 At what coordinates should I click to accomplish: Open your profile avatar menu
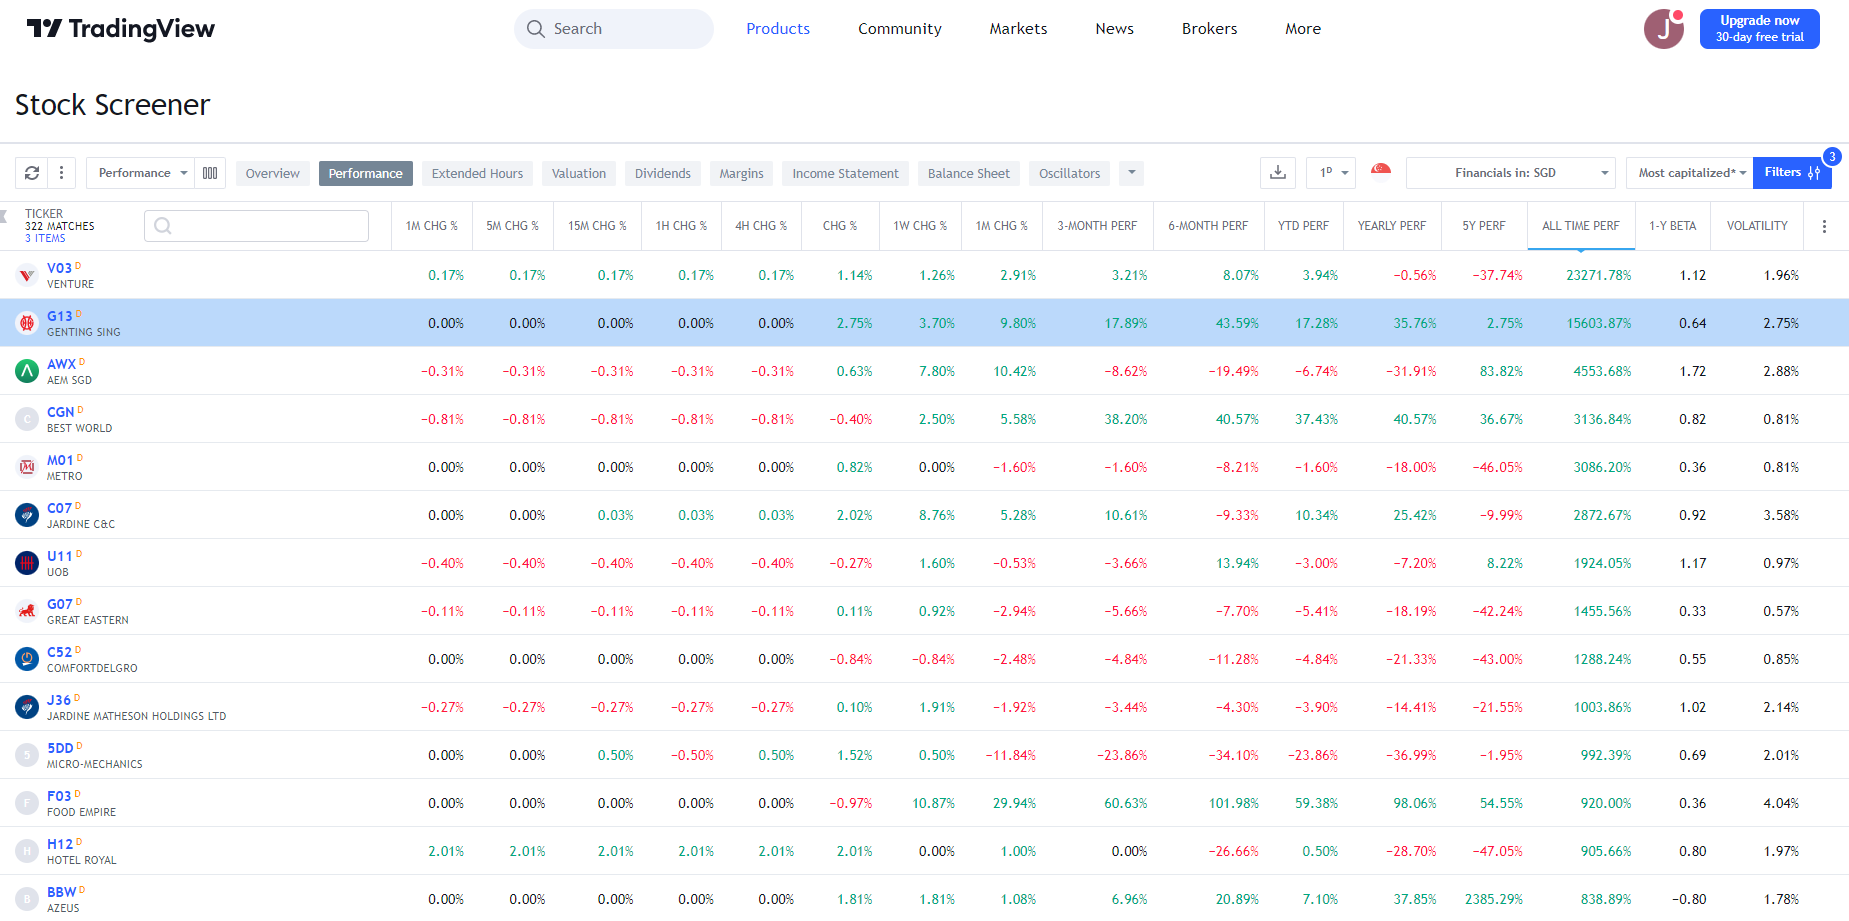[x=1663, y=28]
